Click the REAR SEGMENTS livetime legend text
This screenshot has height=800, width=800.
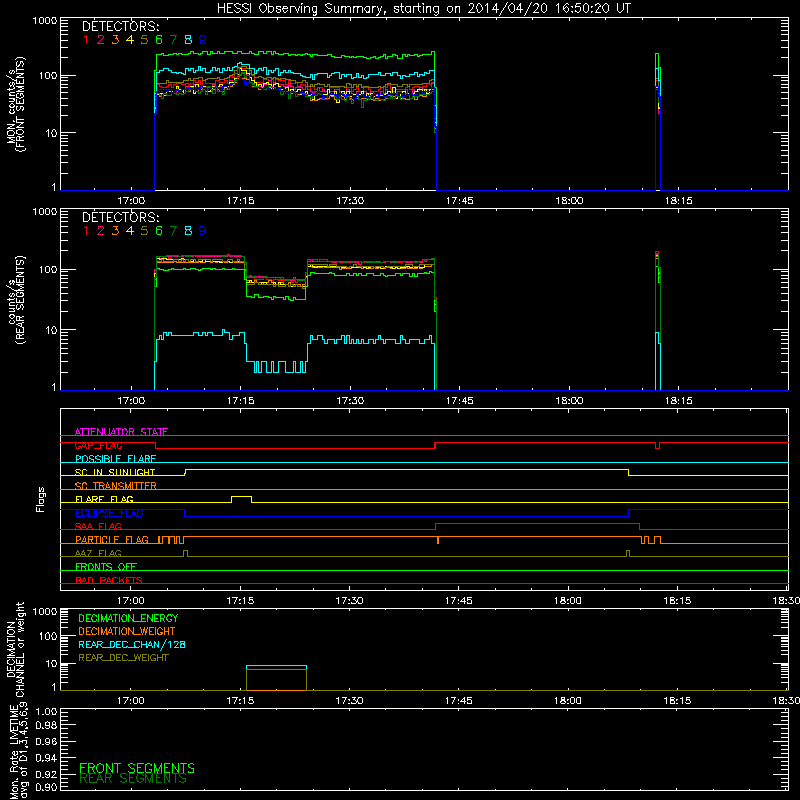[x=133, y=779]
